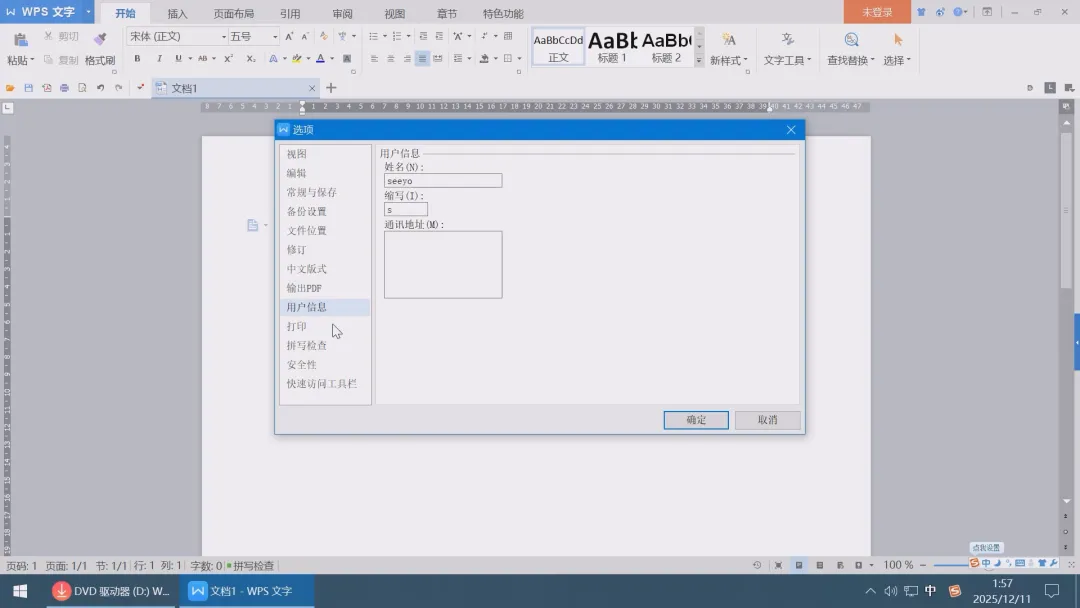Image resolution: width=1080 pixels, height=608 pixels.
Task: Click the font color A swatch
Action: point(320,59)
